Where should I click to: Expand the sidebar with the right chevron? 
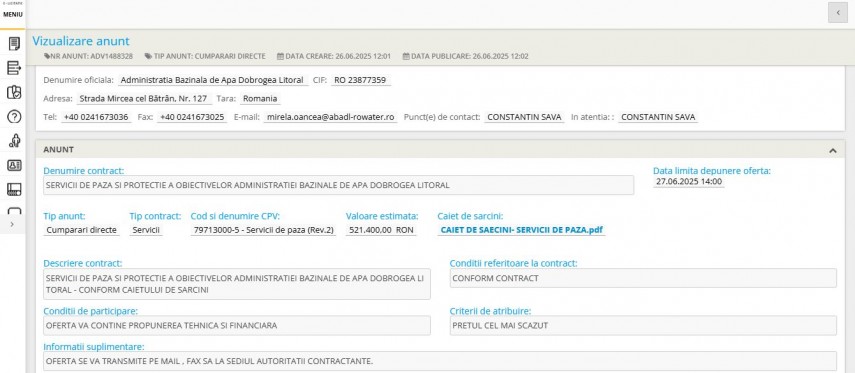[x=12, y=224]
